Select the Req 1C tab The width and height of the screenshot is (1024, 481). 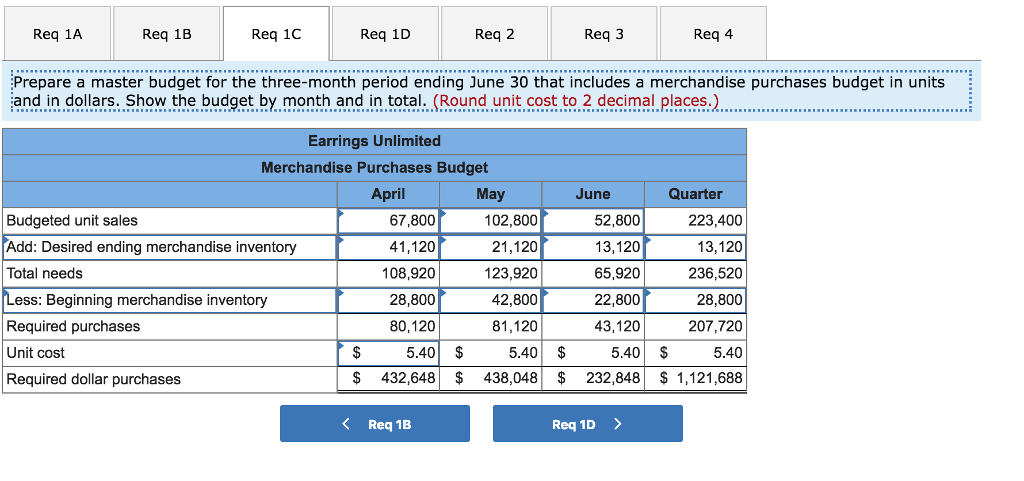coord(276,34)
